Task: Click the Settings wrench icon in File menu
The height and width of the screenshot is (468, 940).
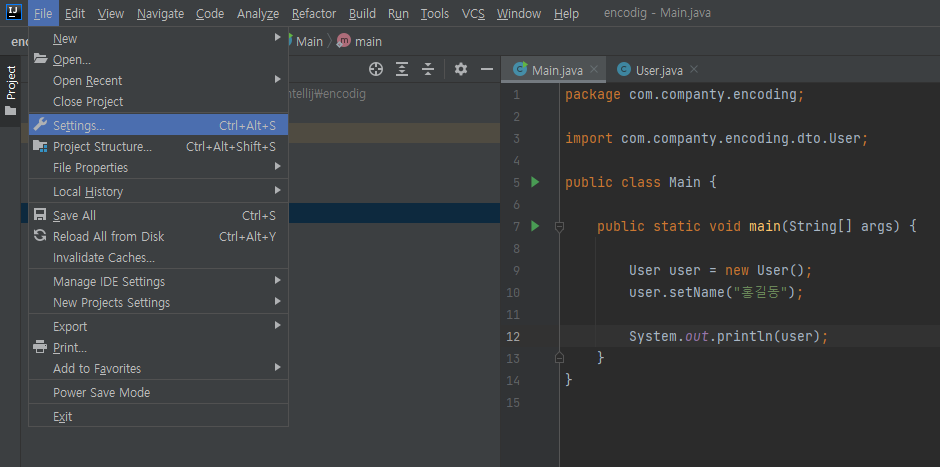Action: (x=40, y=125)
